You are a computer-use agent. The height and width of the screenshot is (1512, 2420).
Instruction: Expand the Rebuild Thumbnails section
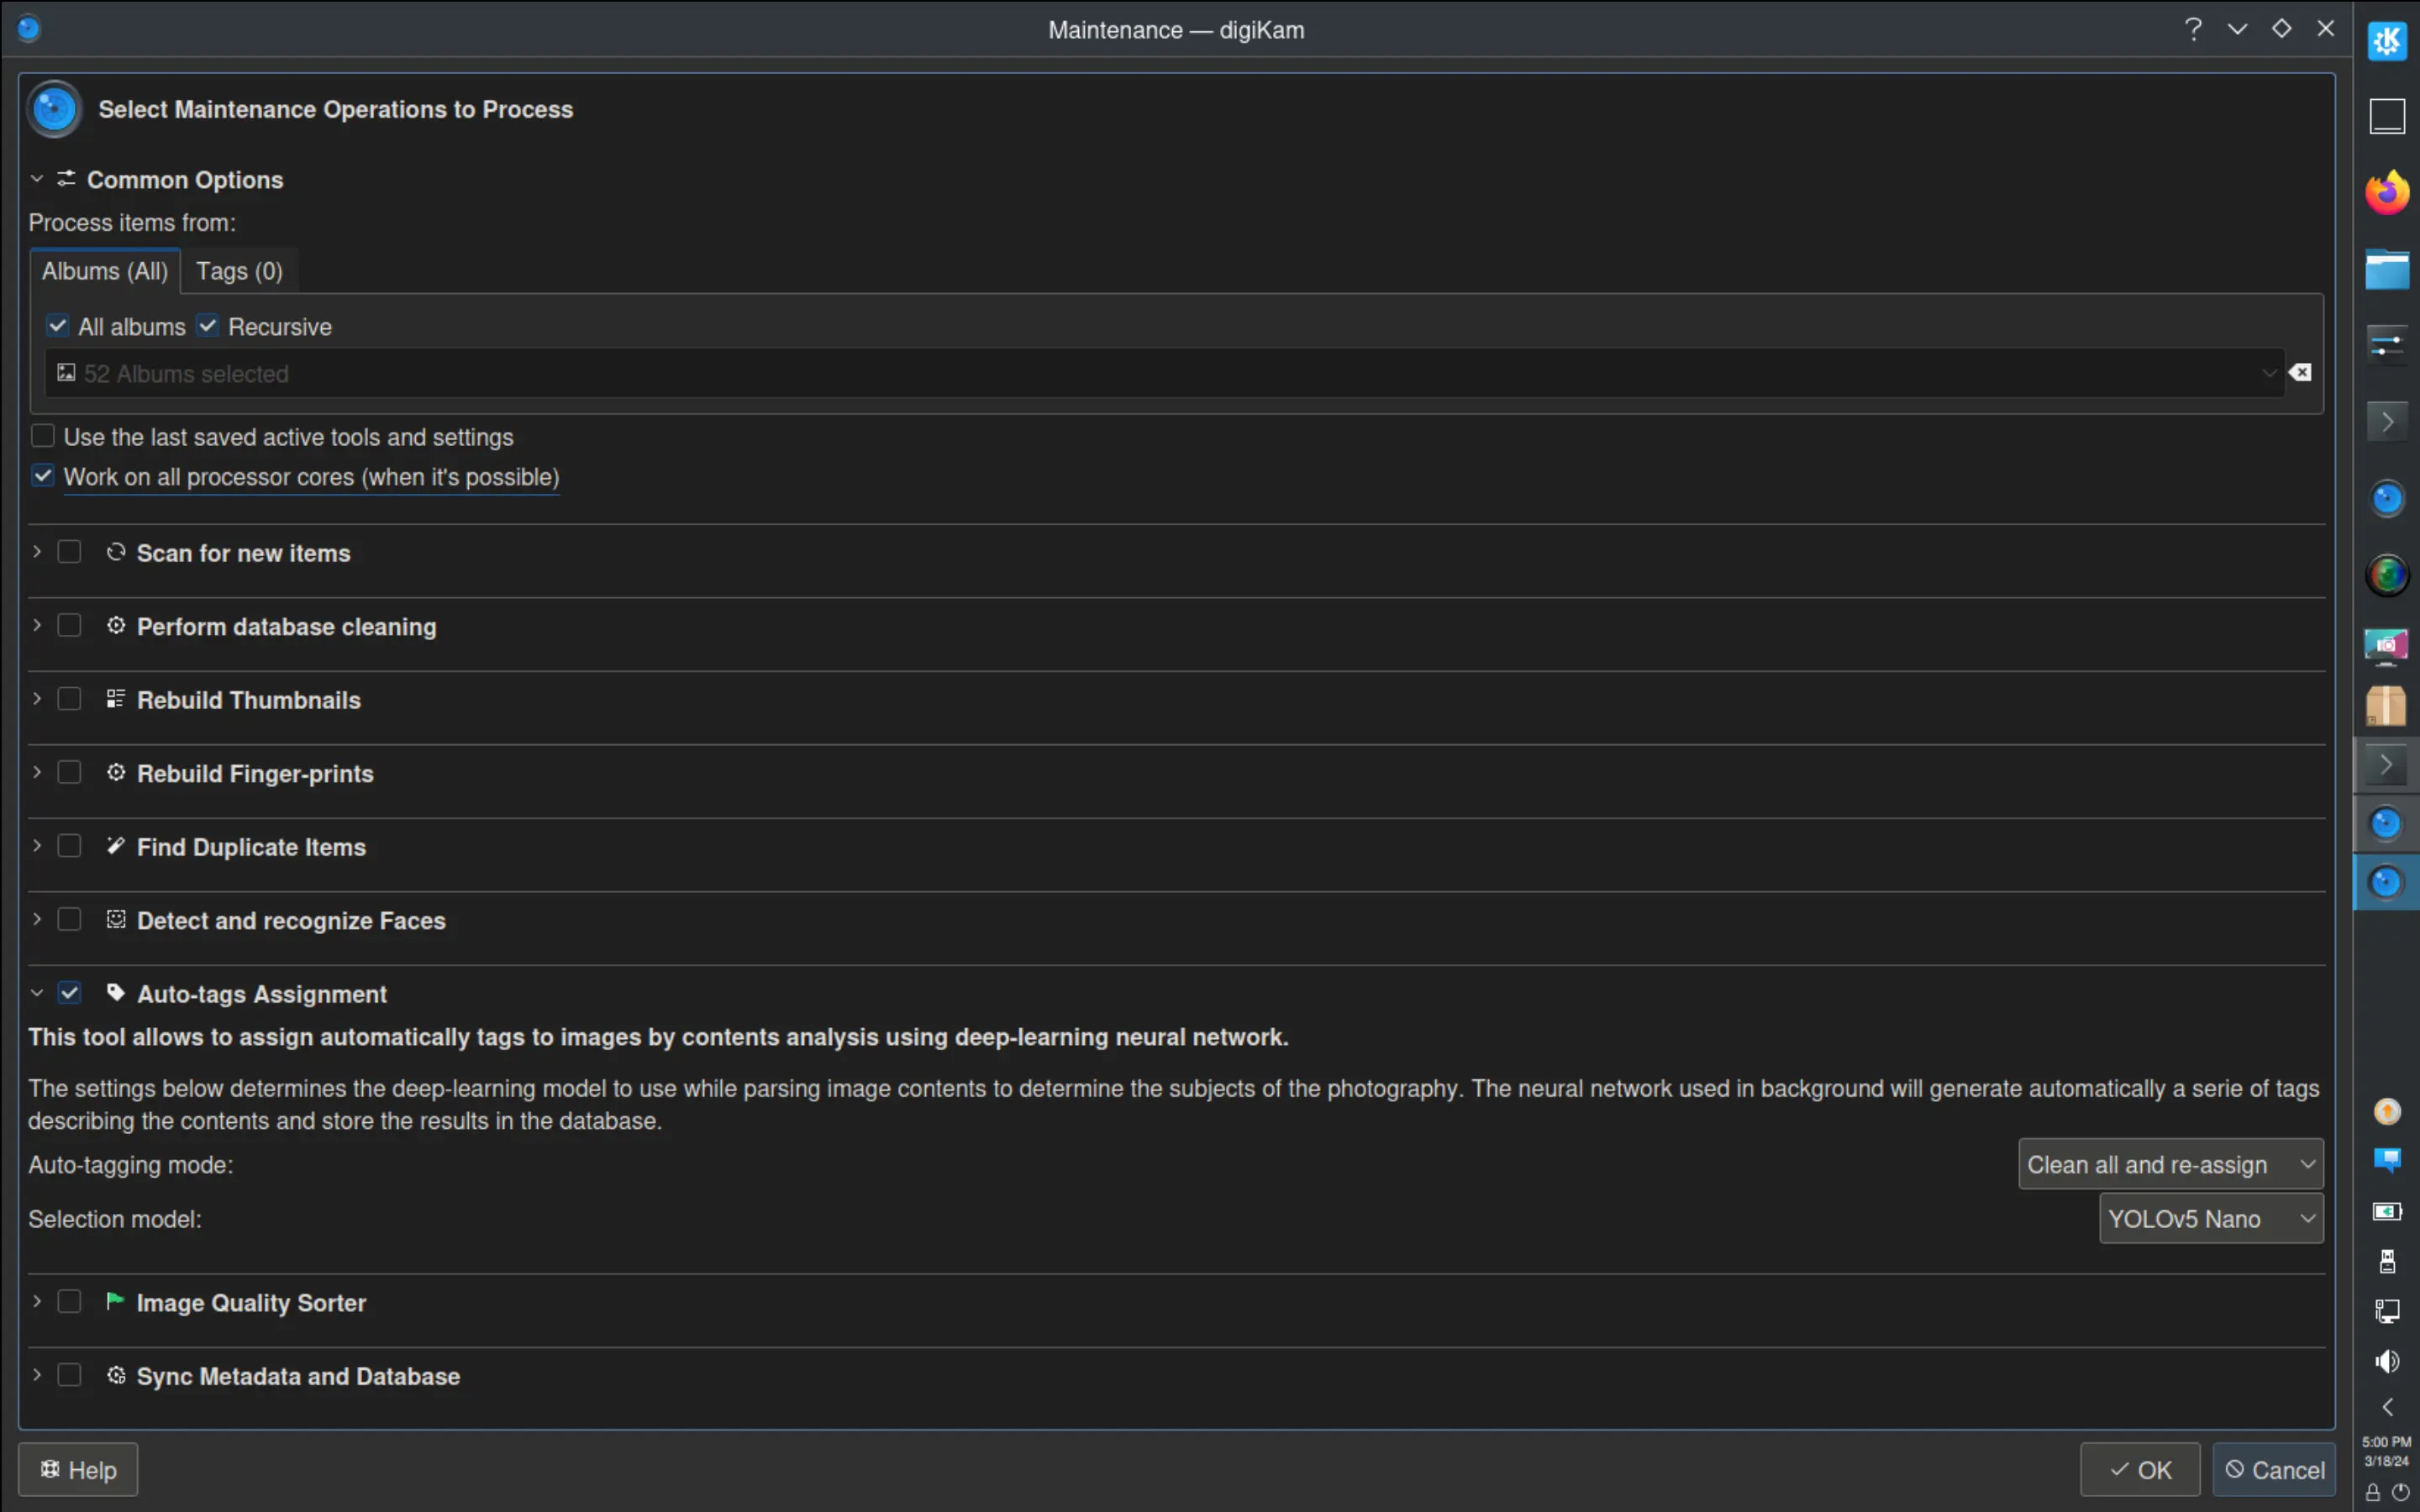[x=36, y=699]
